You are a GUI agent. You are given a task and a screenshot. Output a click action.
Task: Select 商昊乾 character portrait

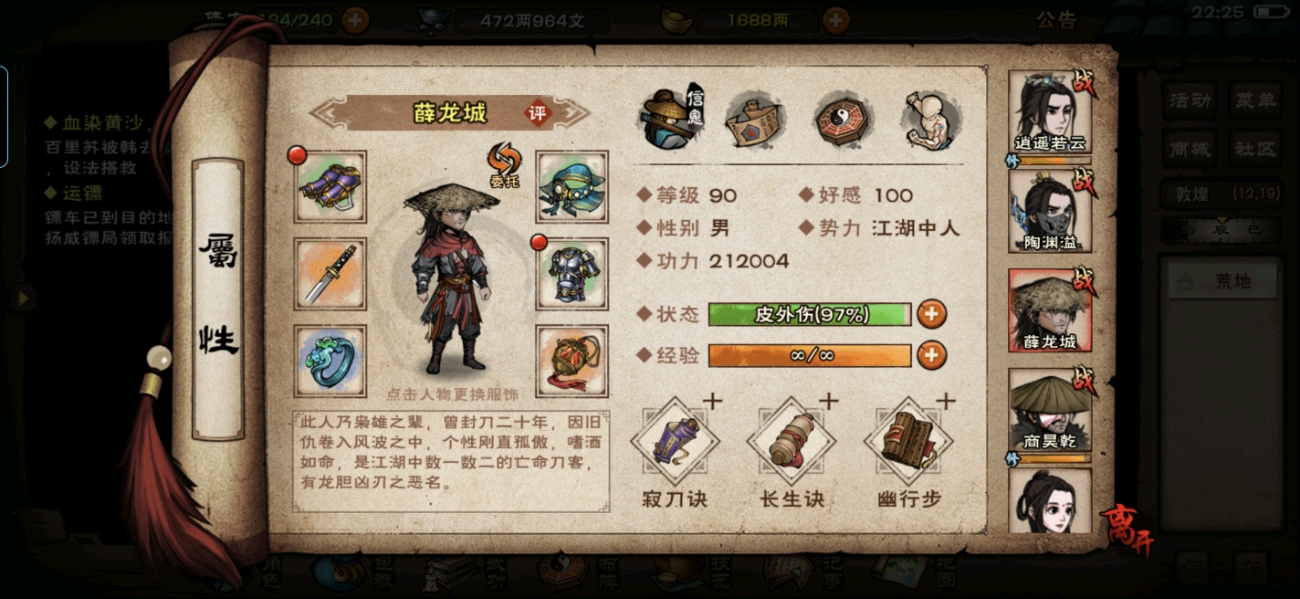[x=1049, y=410]
